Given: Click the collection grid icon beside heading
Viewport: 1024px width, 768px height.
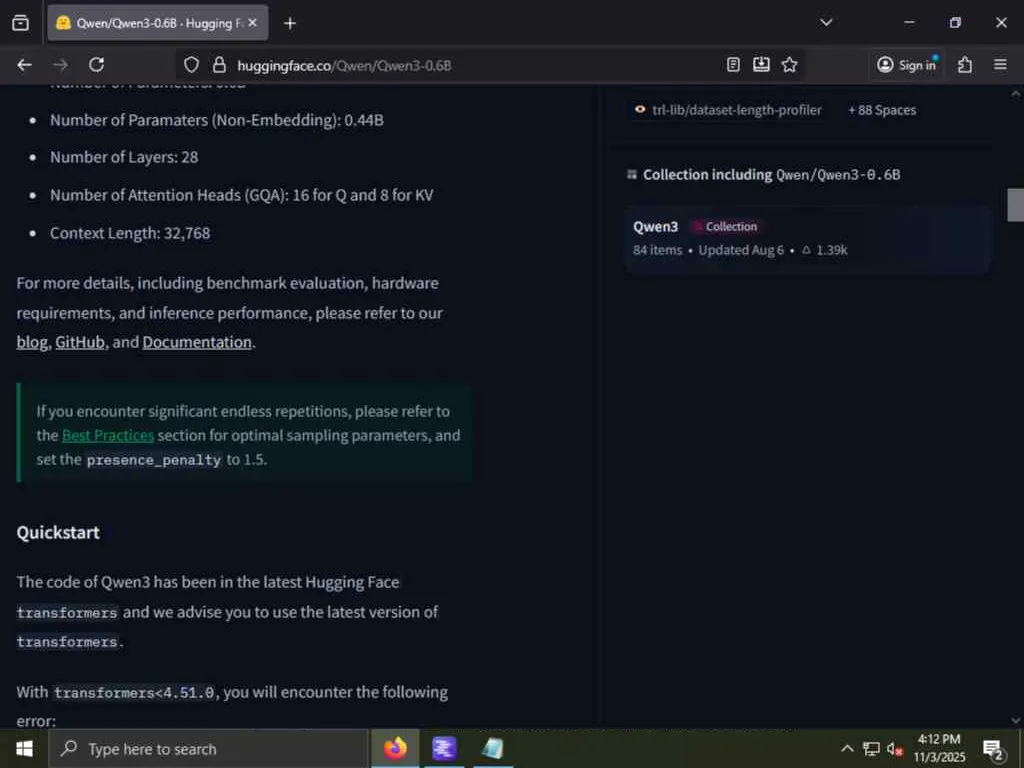Looking at the screenshot, I should coord(632,174).
